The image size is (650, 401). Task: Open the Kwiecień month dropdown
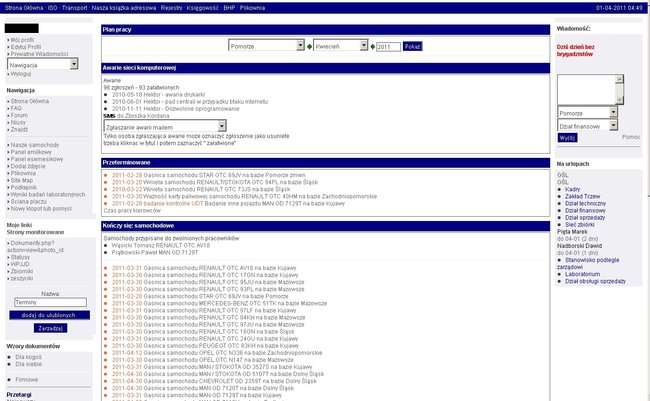(x=343, y=46)
